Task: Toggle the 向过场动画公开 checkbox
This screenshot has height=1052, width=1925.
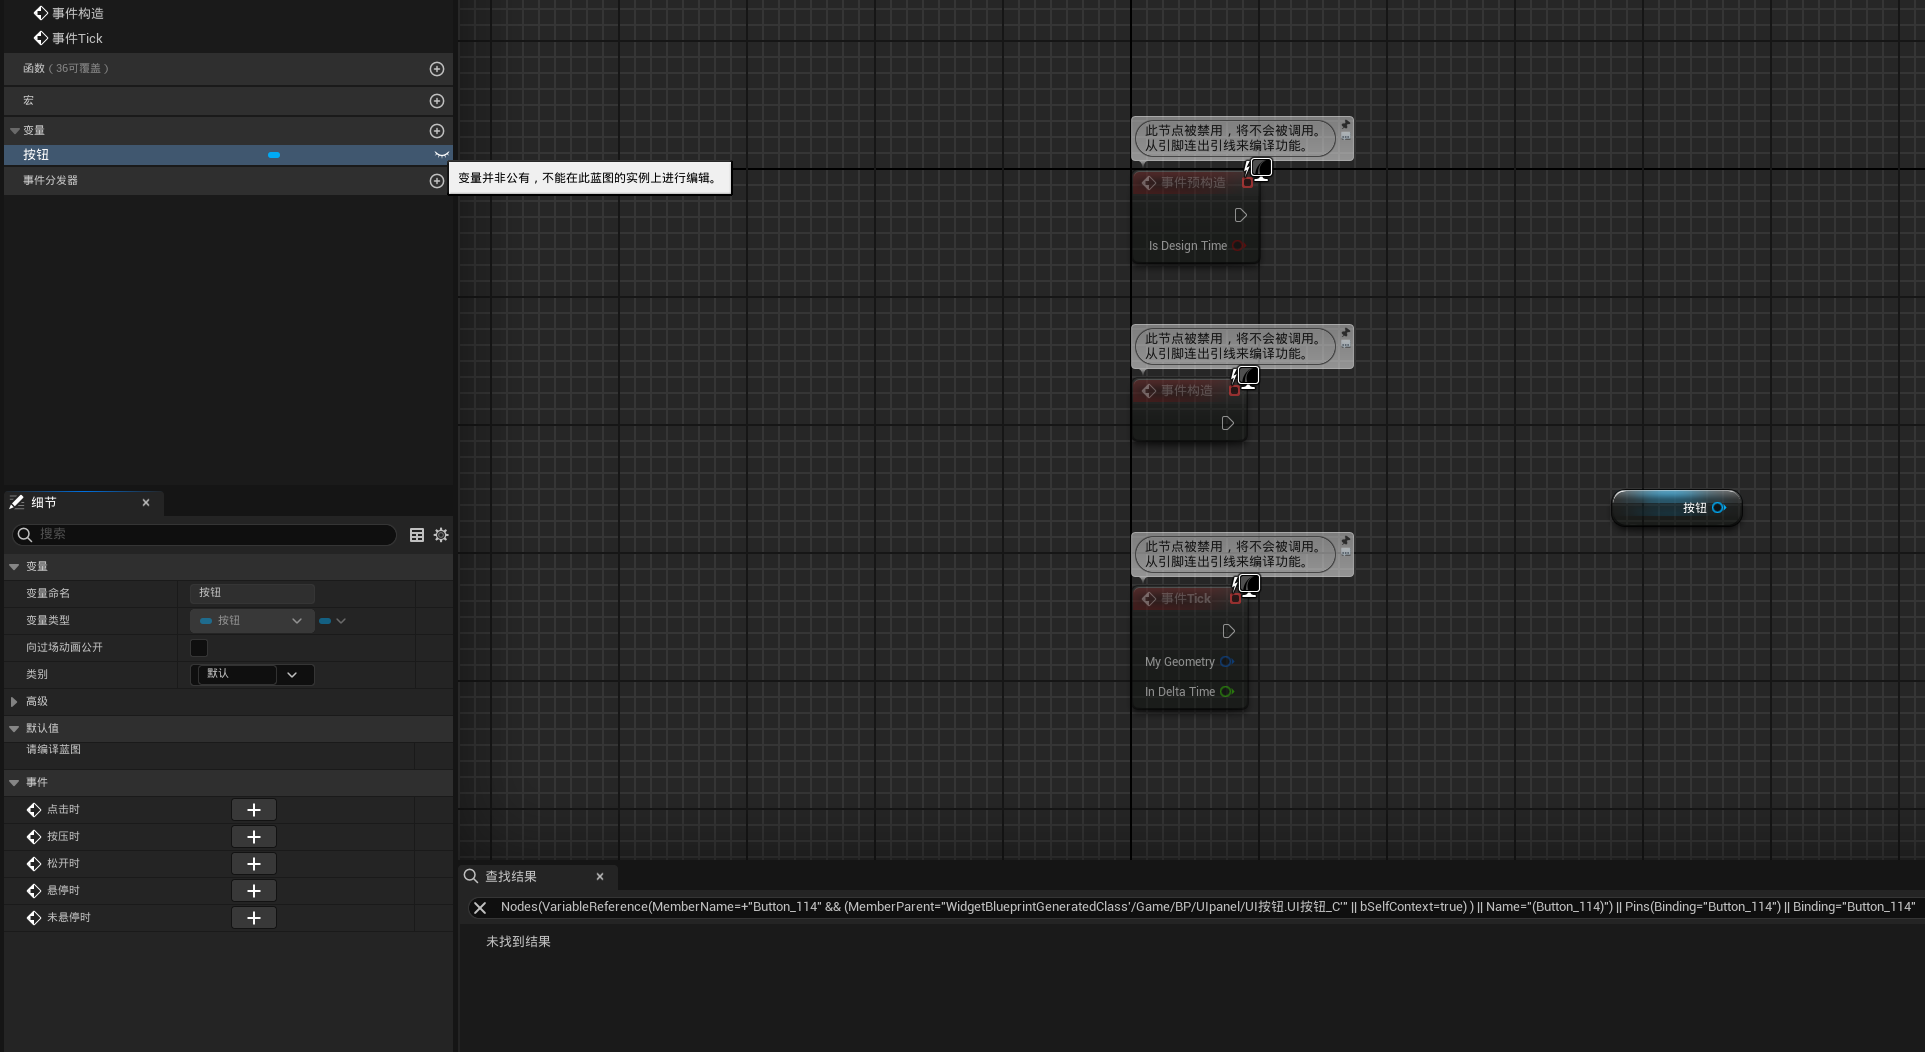Action: coord(199,648)
